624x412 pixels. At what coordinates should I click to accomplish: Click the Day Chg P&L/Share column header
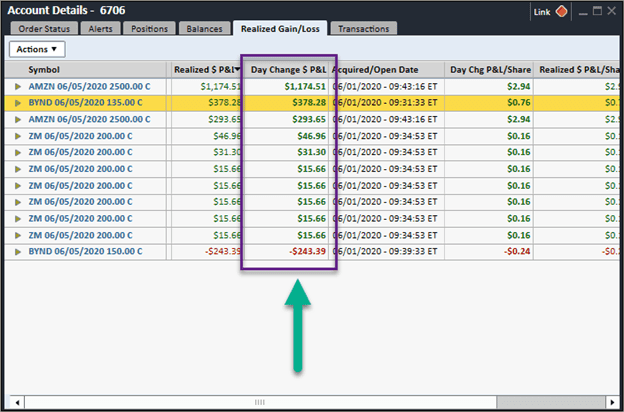click(x=490, y=70)
